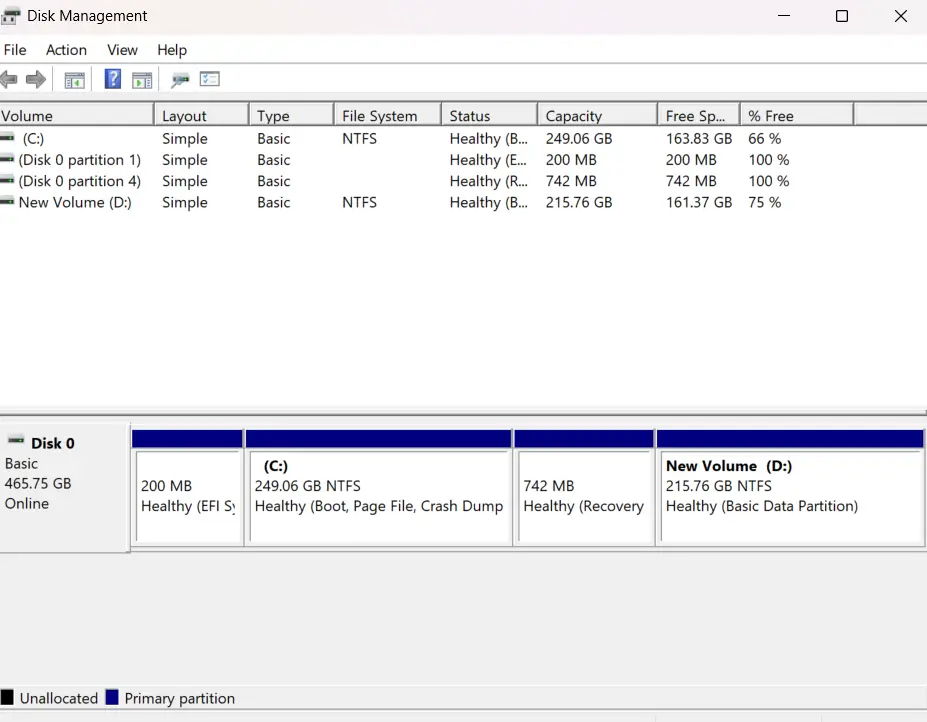Viewport: 927px width, 722px height.
Task: Click the checklist toolbar icon
Action: point(209,79)
